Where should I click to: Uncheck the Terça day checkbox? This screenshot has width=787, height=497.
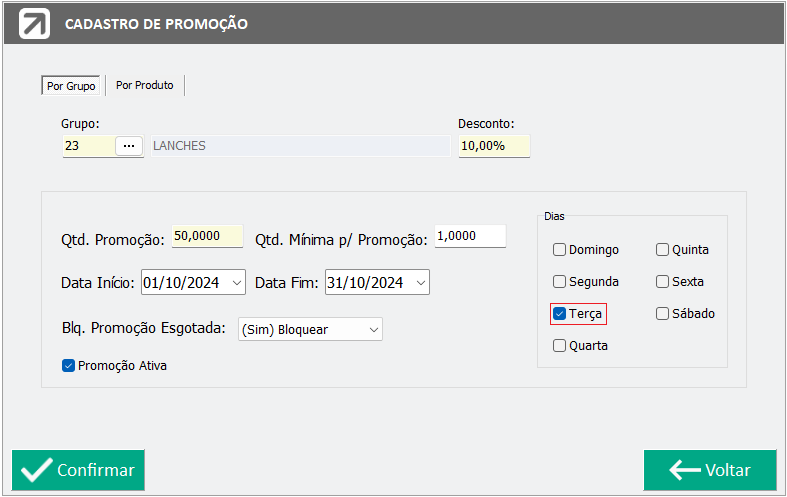559,314
